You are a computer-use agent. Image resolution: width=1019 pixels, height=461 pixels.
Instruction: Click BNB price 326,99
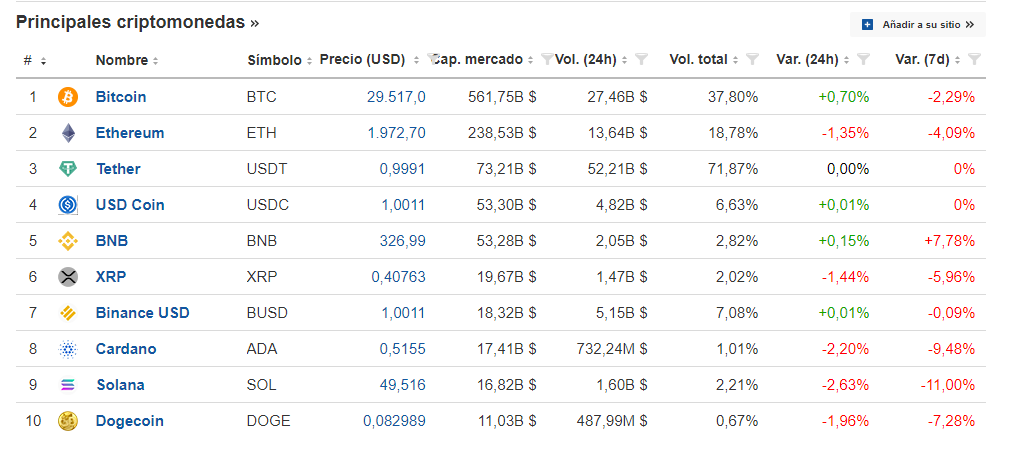(x=403, y=241)
